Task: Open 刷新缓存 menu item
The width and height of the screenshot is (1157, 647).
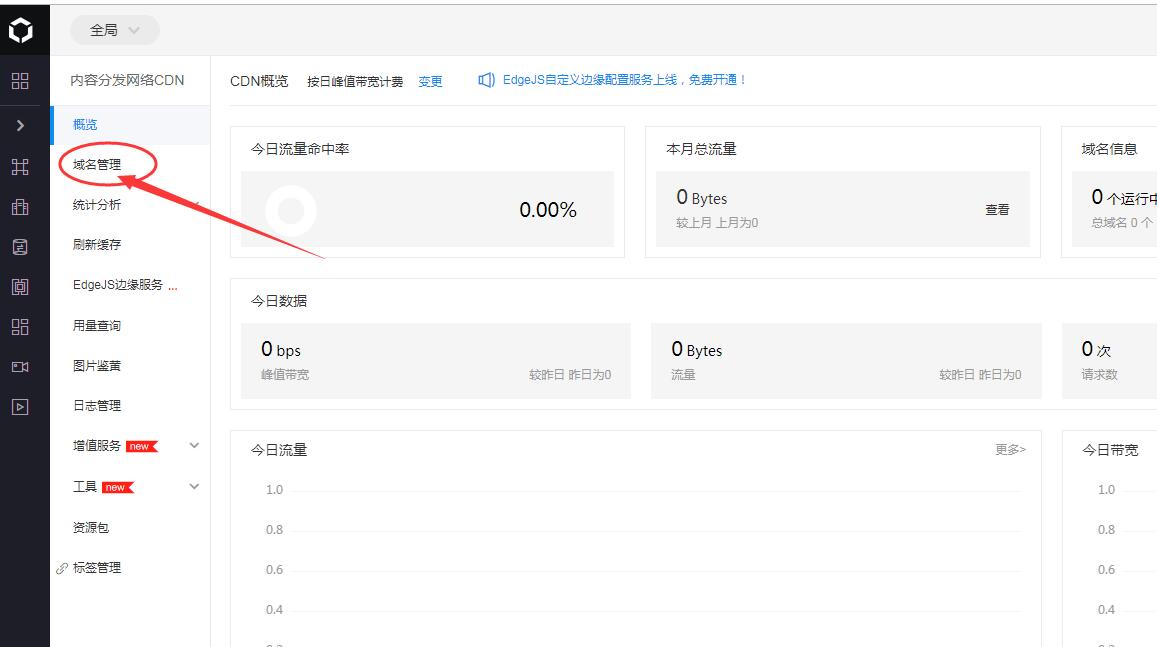Action: (x=97, y=244)
